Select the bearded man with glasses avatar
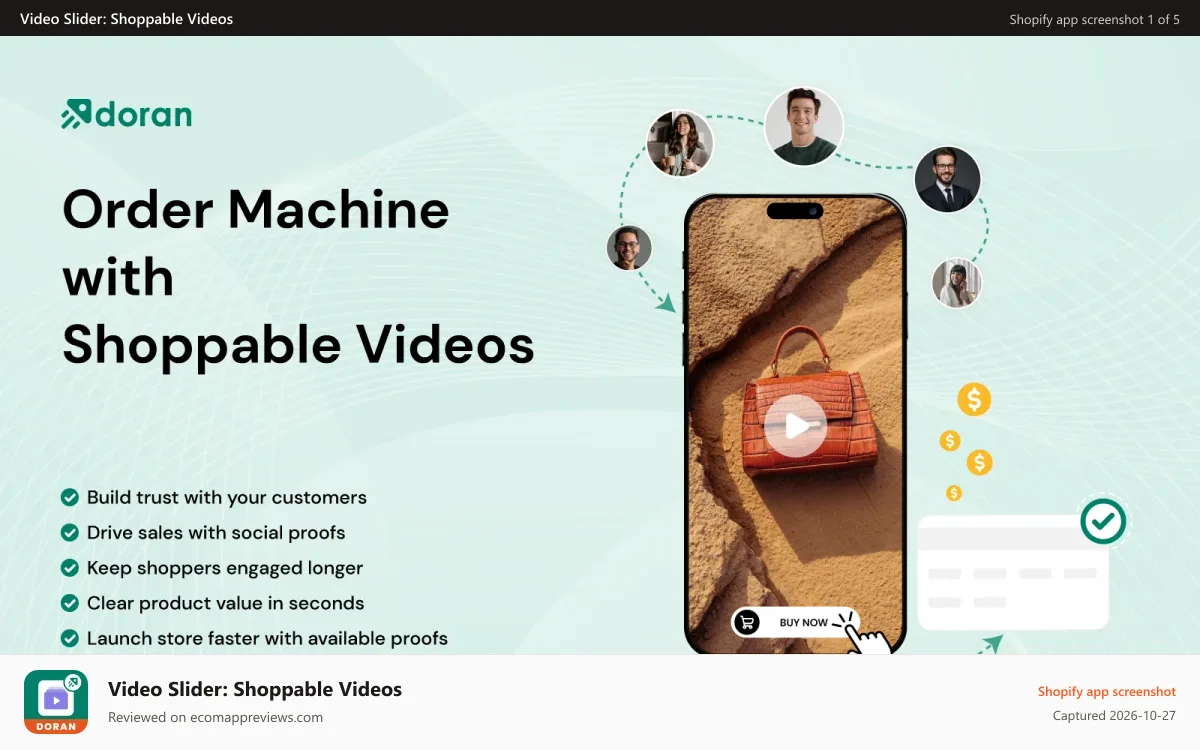Screen dimensions: 1200x750 pos(629,247)
